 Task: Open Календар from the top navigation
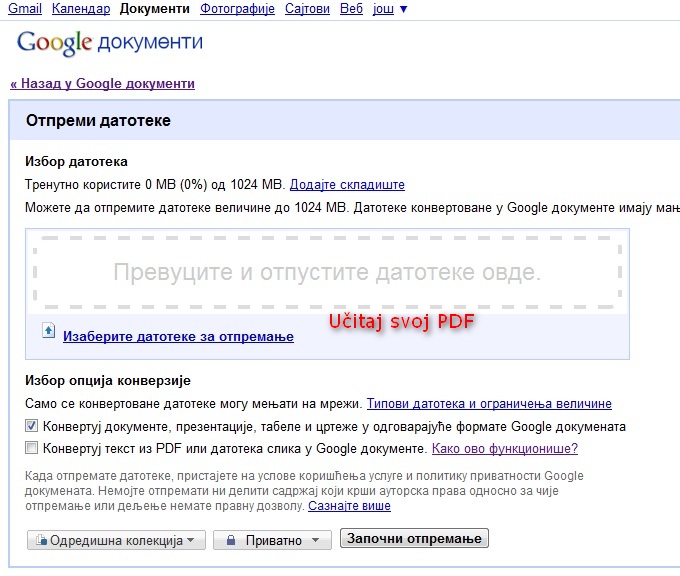pyautogui.click(x=81, y=8)
